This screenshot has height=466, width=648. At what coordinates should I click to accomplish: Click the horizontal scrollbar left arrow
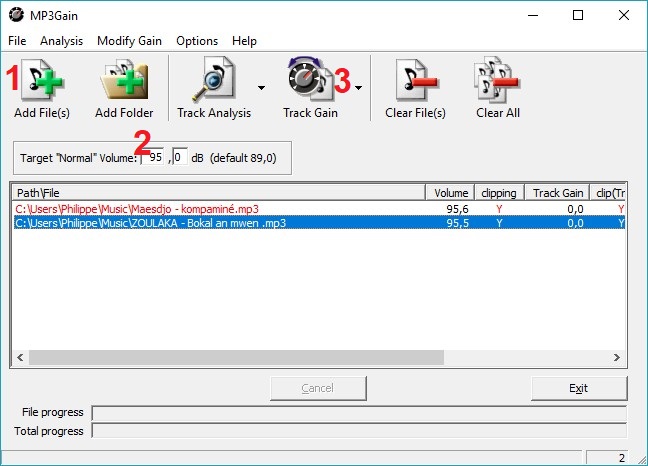20,357
